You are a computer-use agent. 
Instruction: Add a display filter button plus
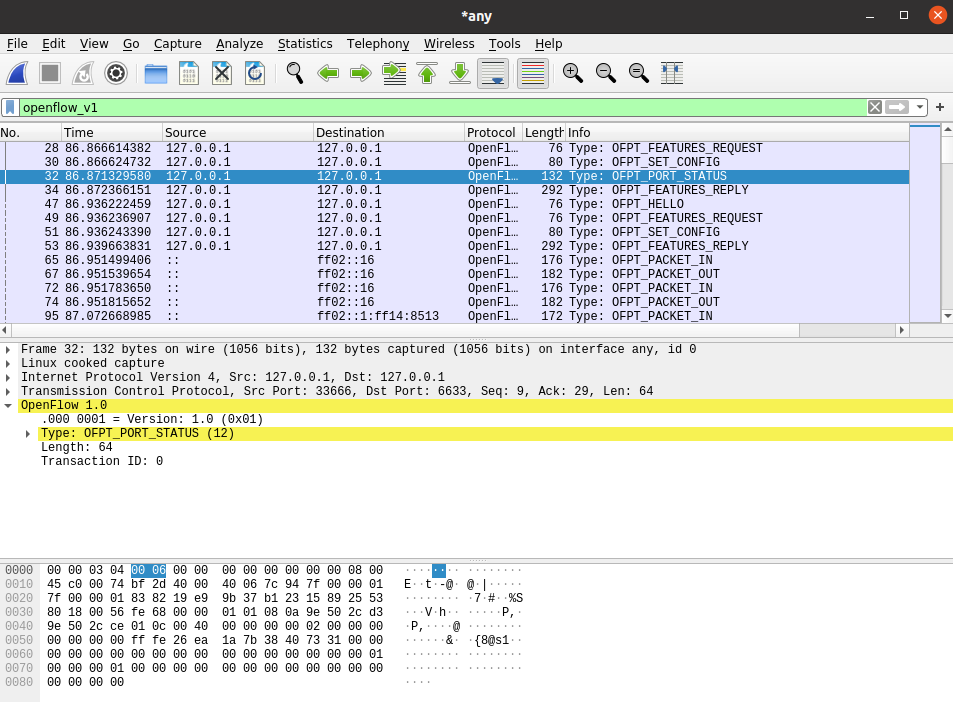pyautogui.click(x=940, y=108)
